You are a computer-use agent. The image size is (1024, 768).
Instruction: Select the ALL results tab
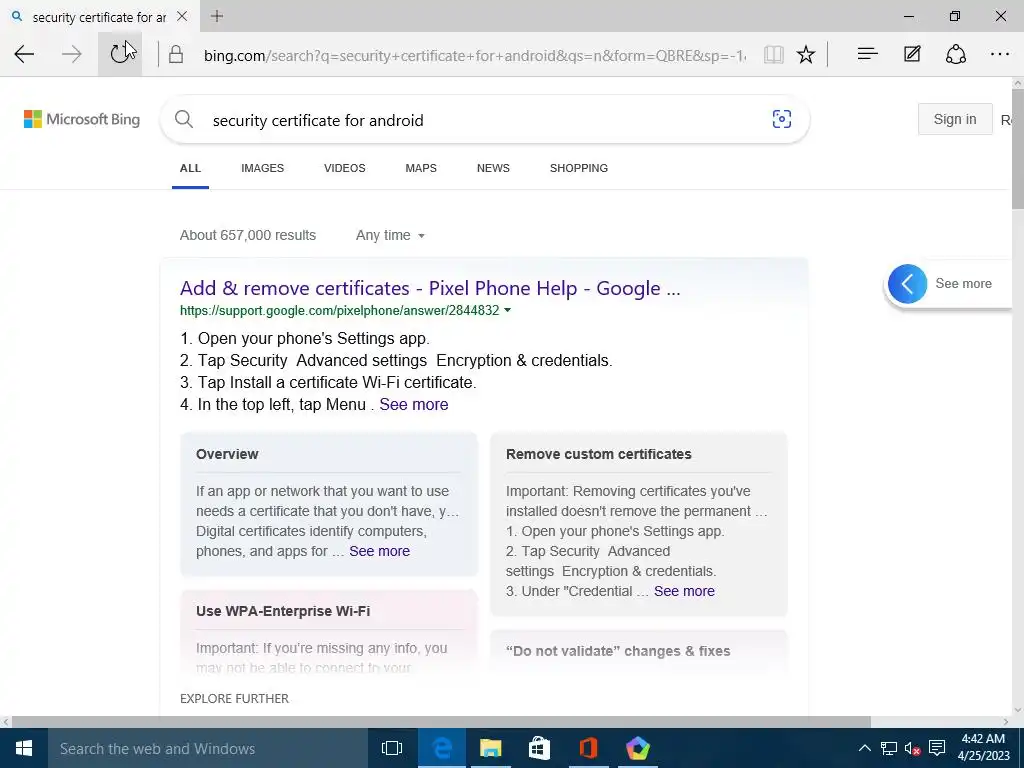click(x=190, y=168)
